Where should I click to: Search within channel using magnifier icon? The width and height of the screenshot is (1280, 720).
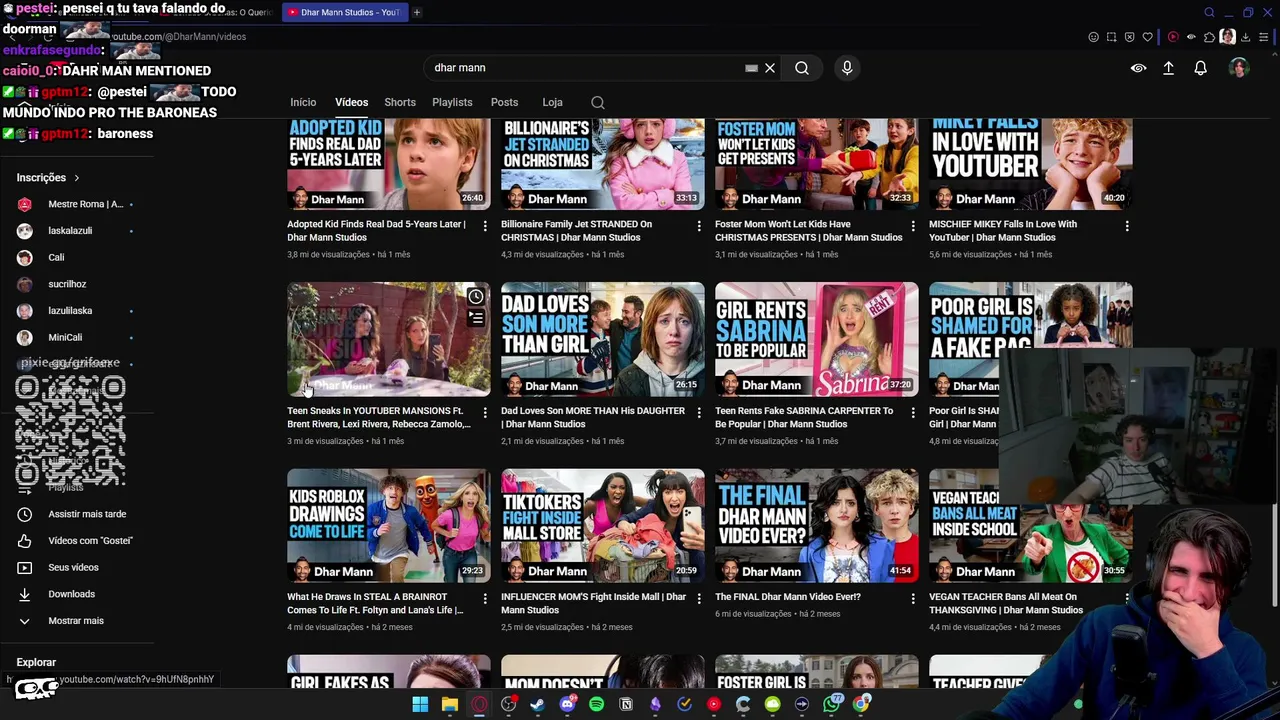597,102
